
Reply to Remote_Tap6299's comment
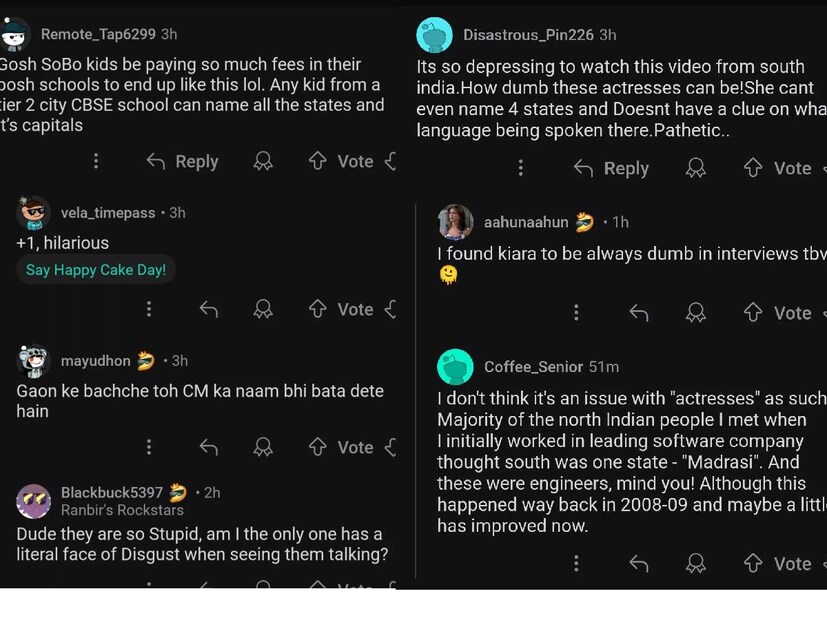[x=182, y=161]
